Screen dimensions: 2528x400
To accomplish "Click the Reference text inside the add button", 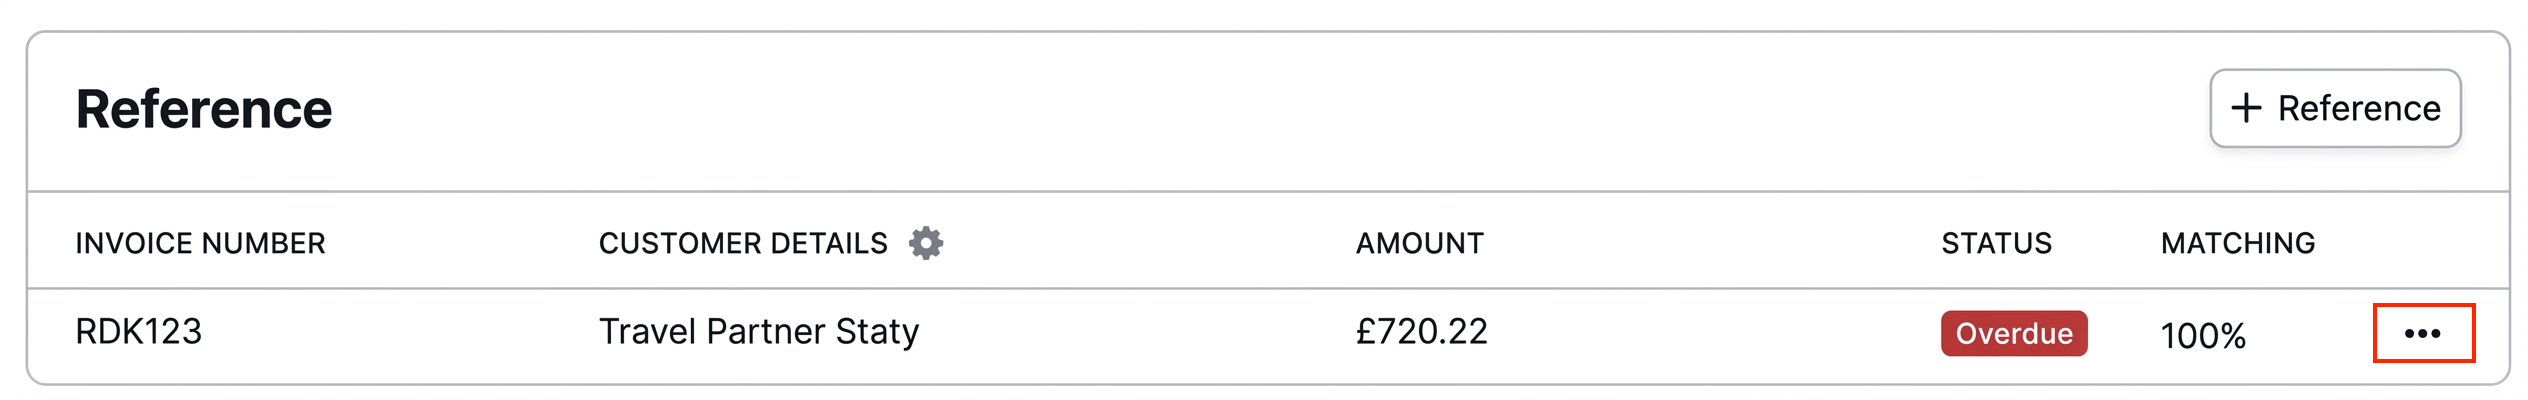I will (x=2358, y=108).
